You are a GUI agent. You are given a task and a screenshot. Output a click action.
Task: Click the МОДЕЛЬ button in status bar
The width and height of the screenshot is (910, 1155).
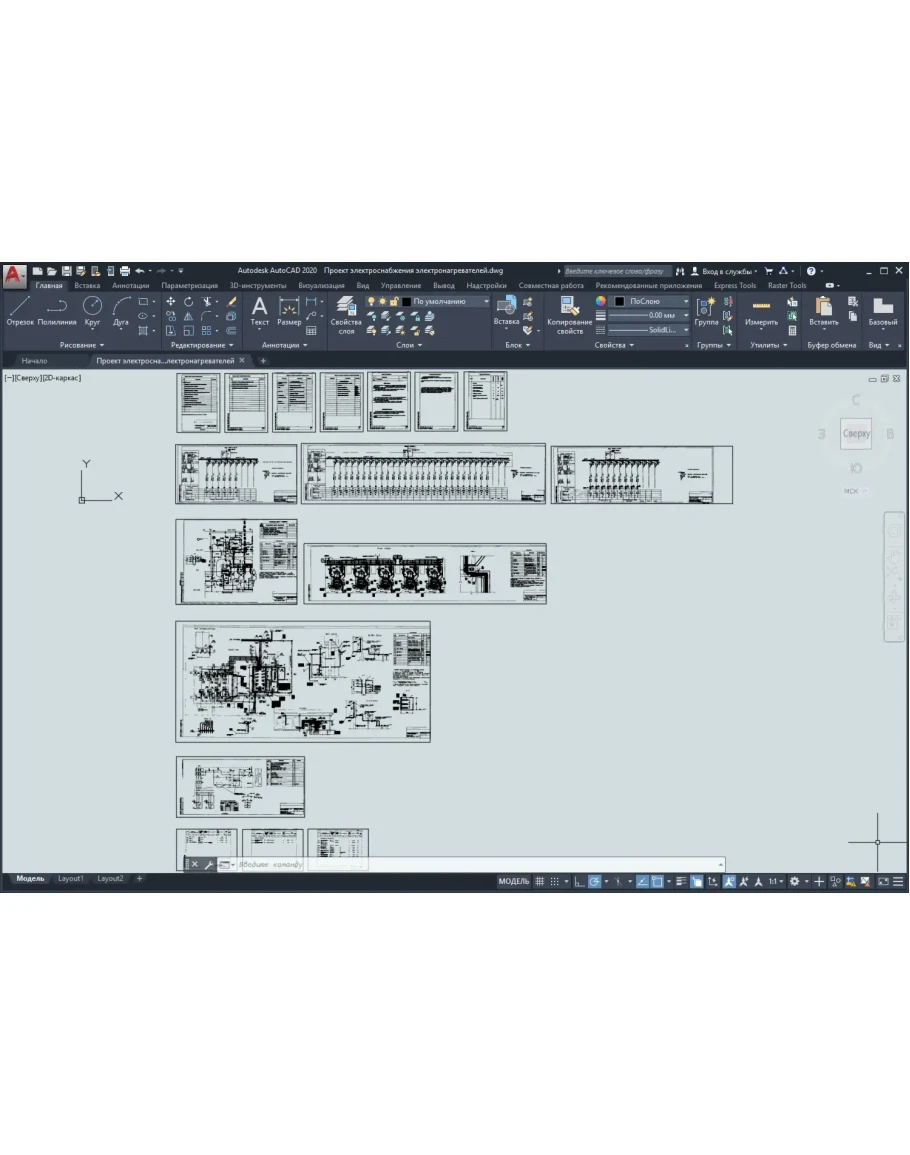coord(513,881)
